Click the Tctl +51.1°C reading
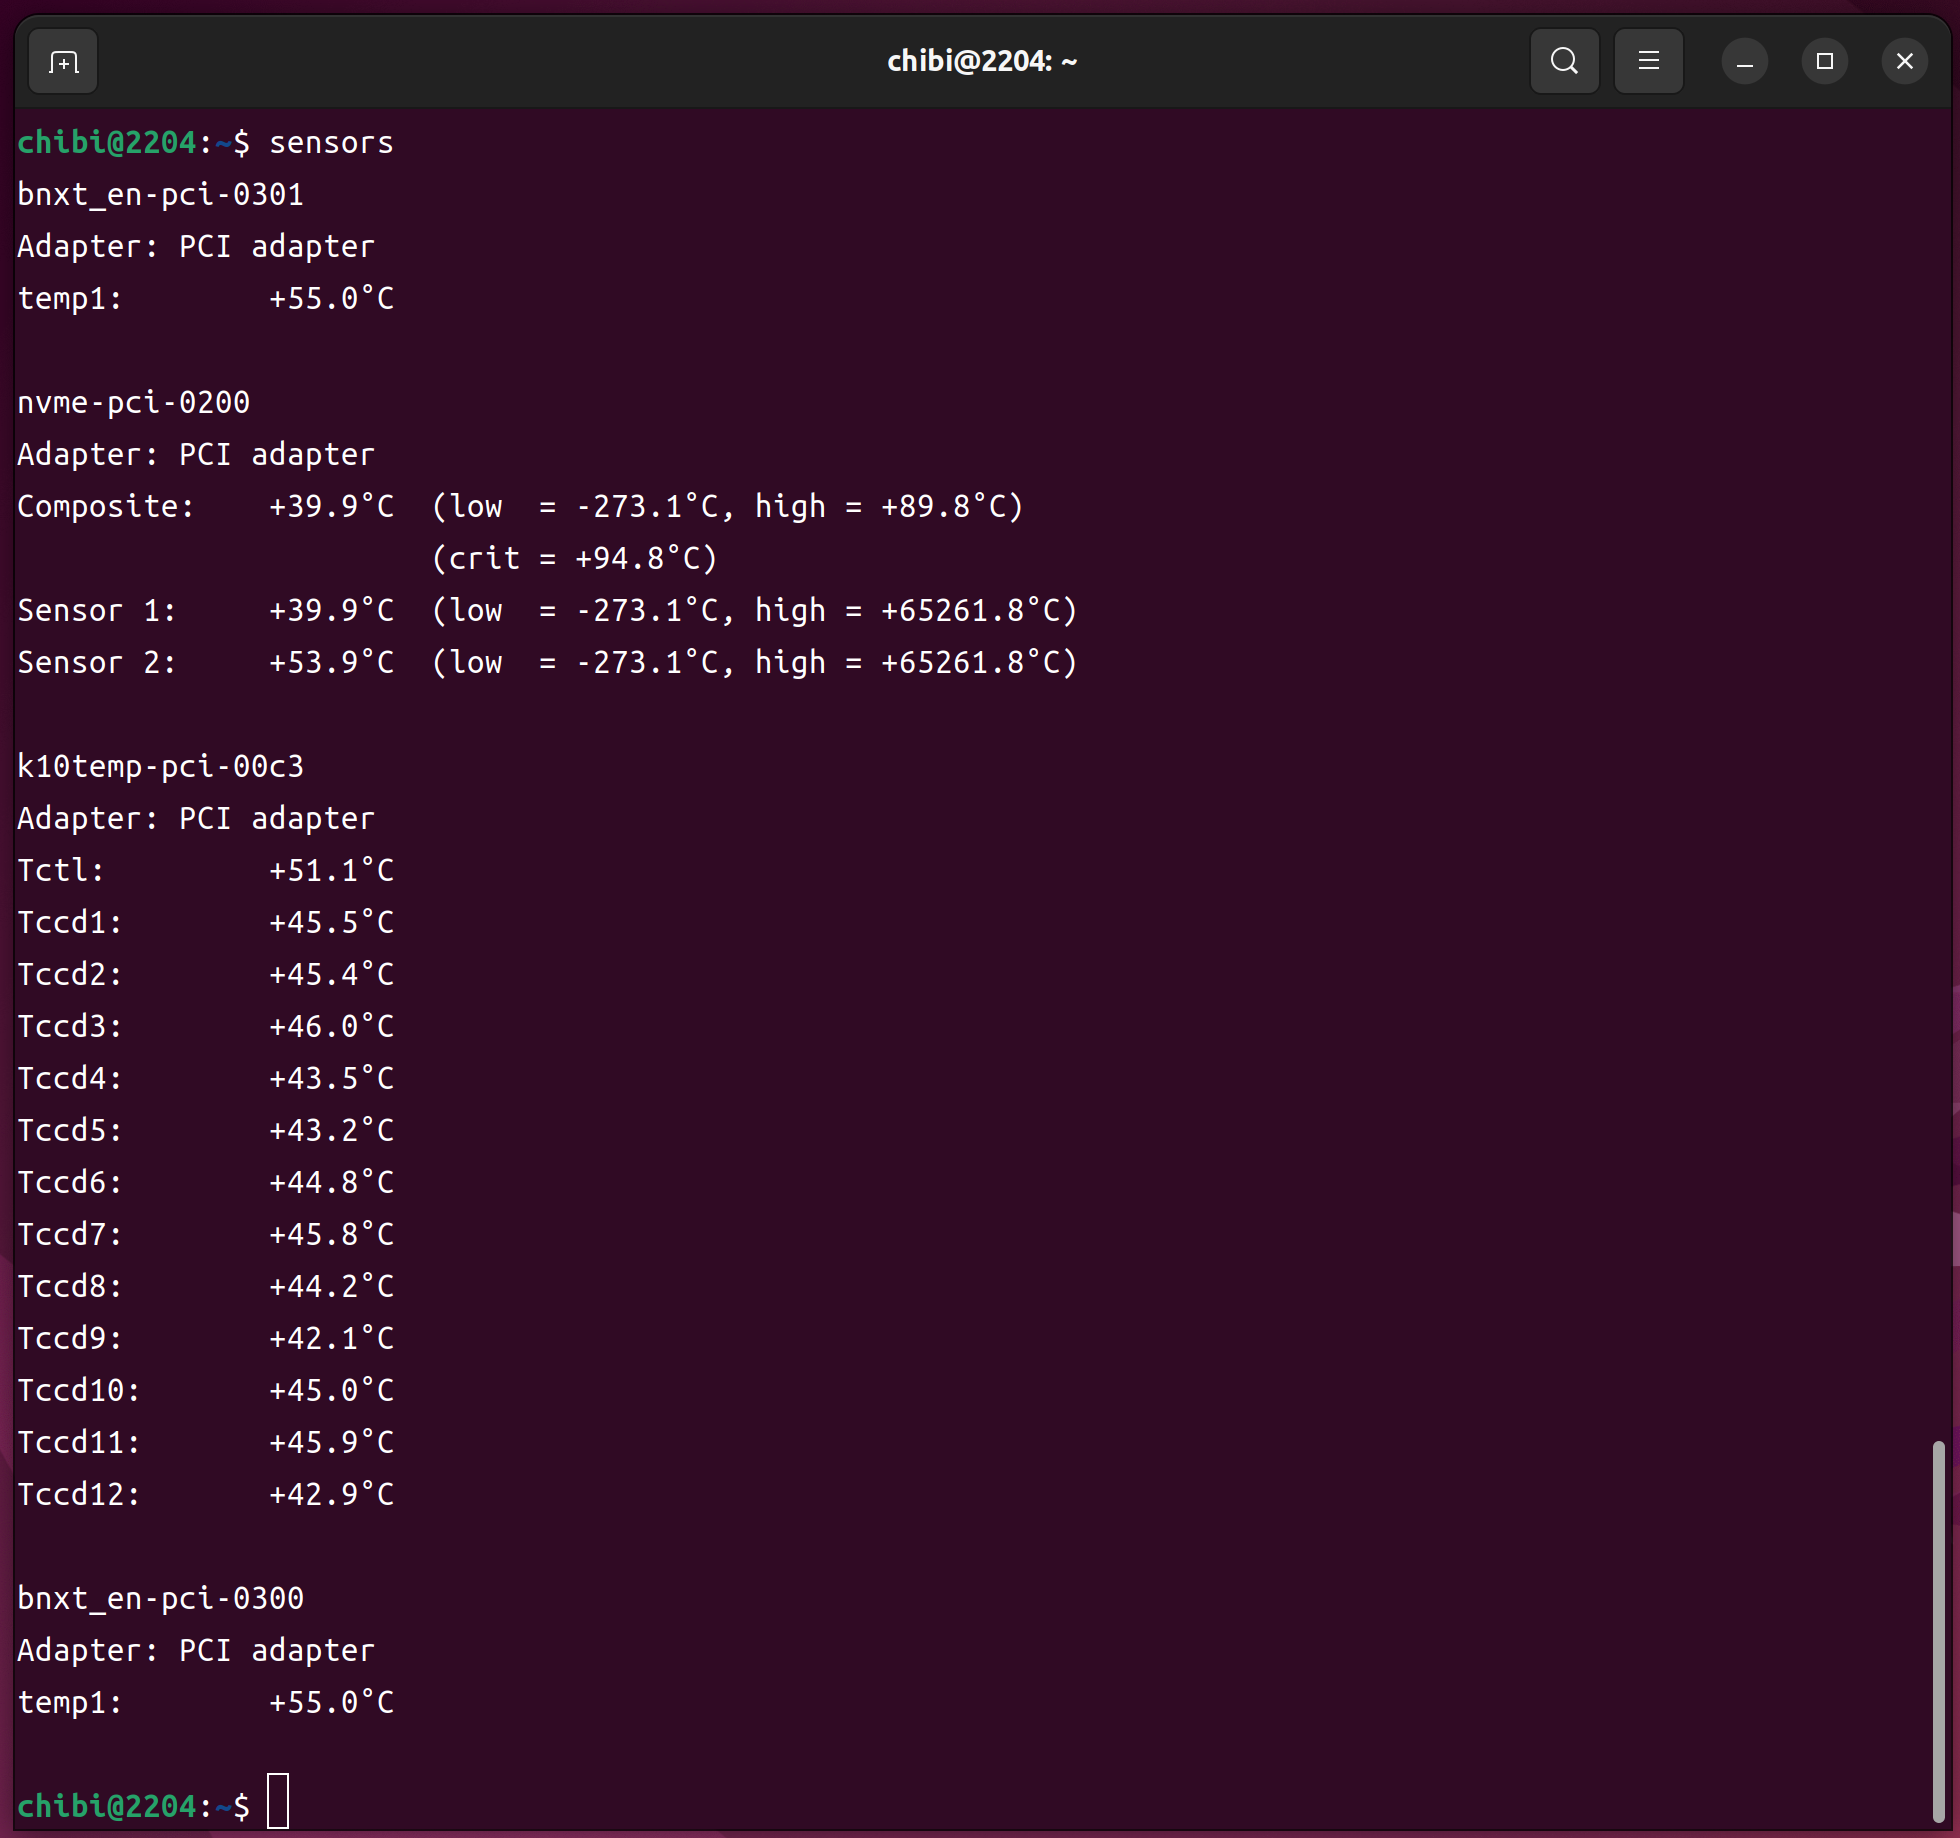This screenshot has width=1960, height=1838. click(x=331, y=871)
